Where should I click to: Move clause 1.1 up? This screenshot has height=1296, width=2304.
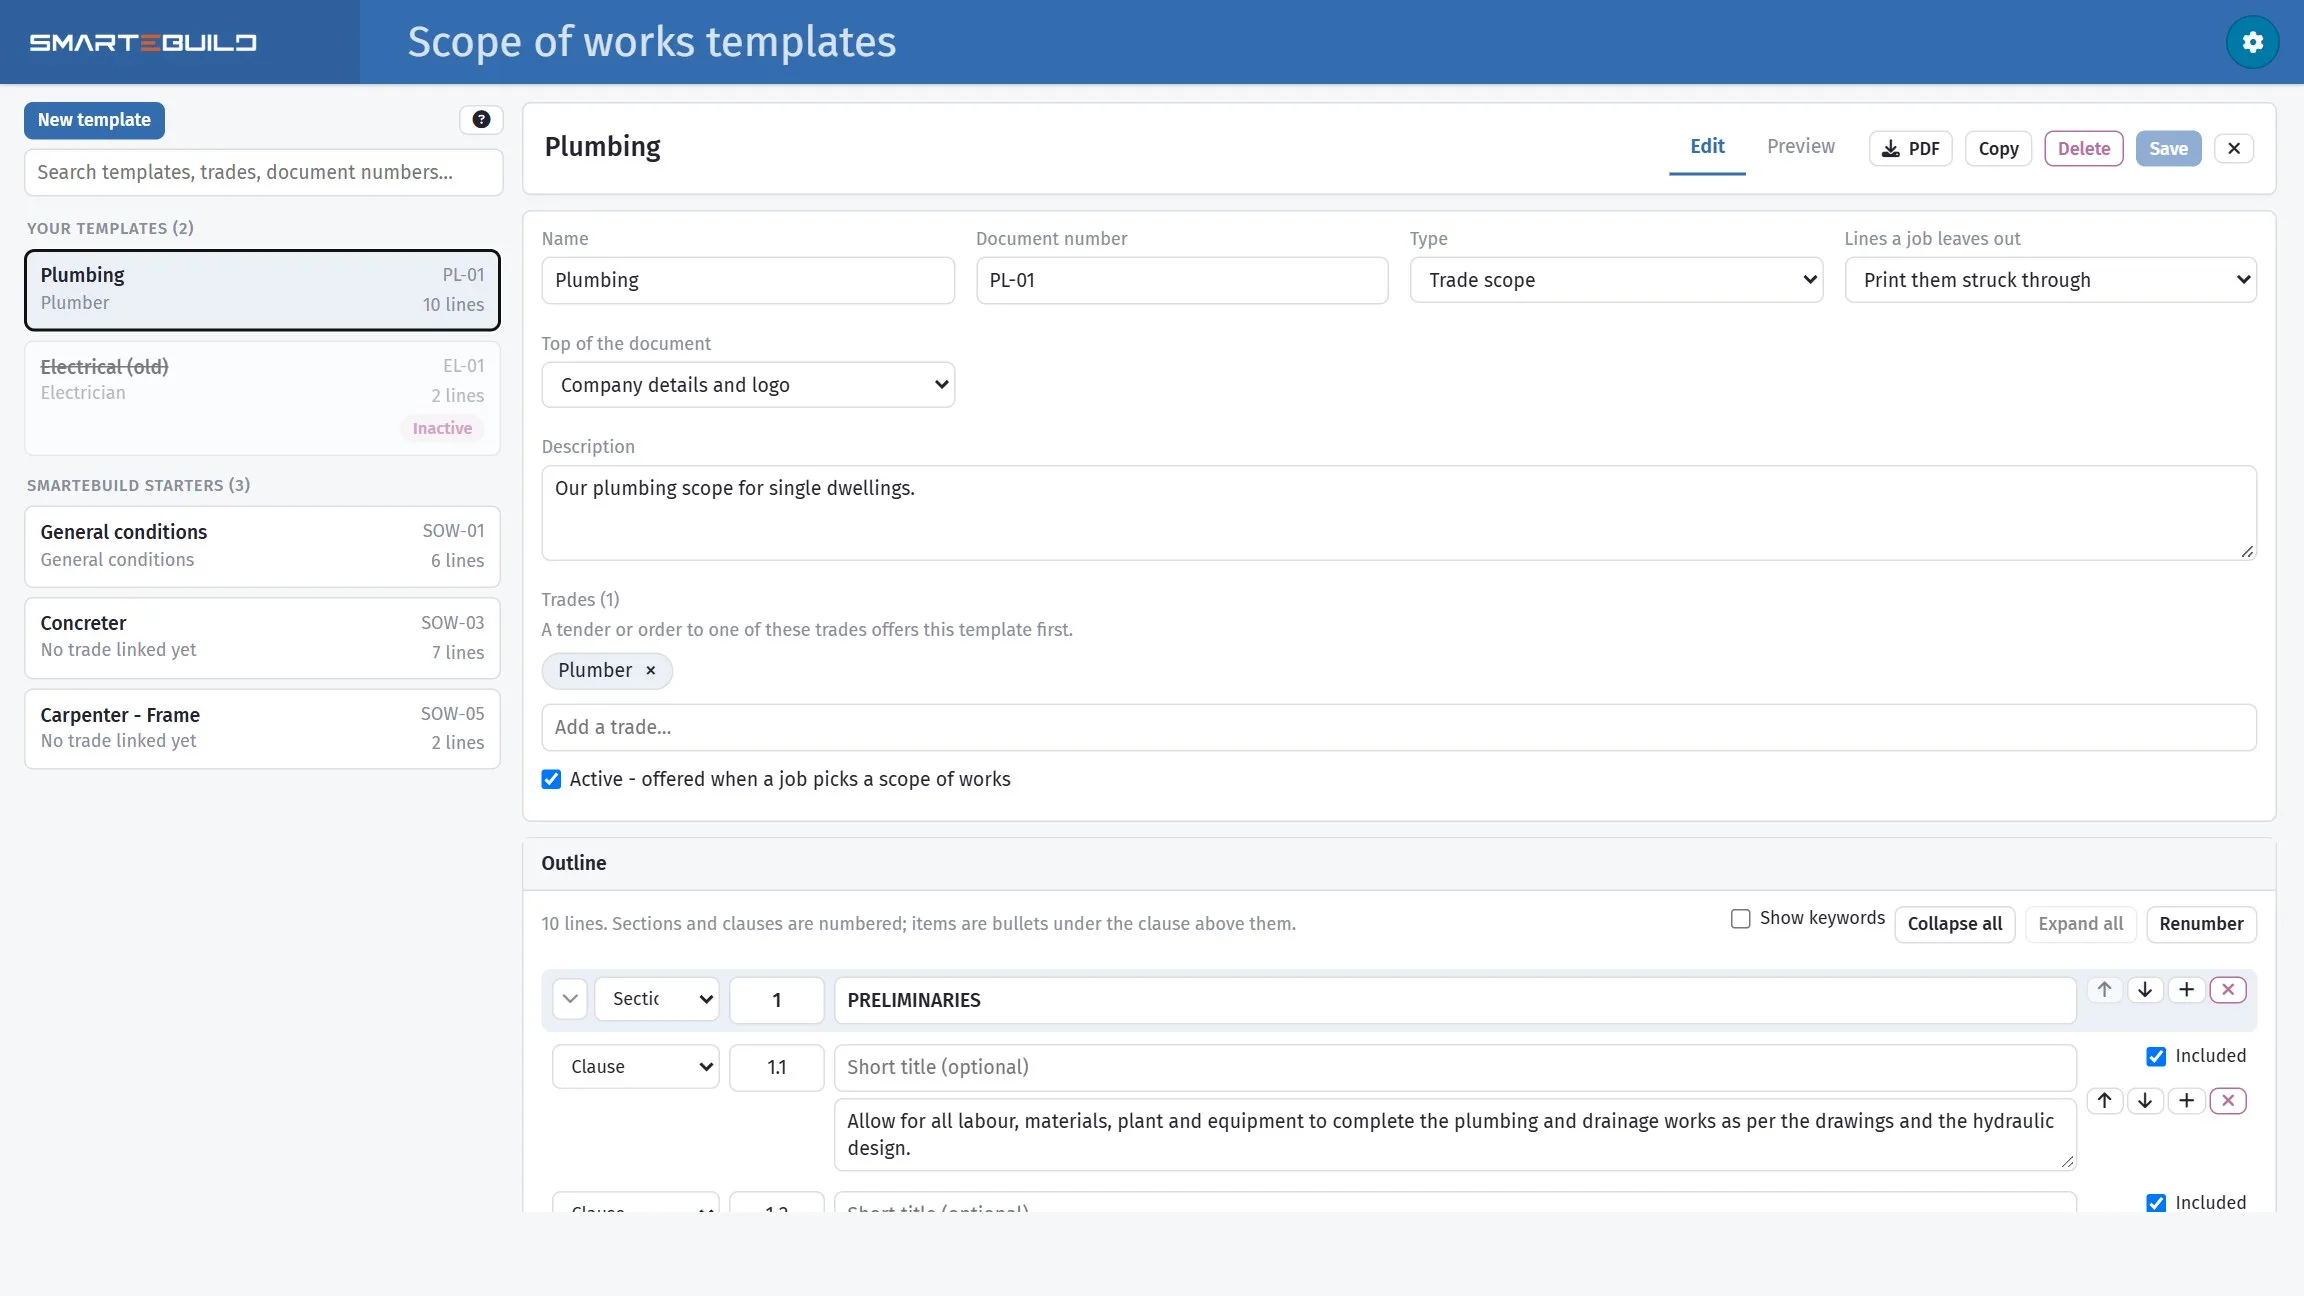(x=2104, y=1100)
